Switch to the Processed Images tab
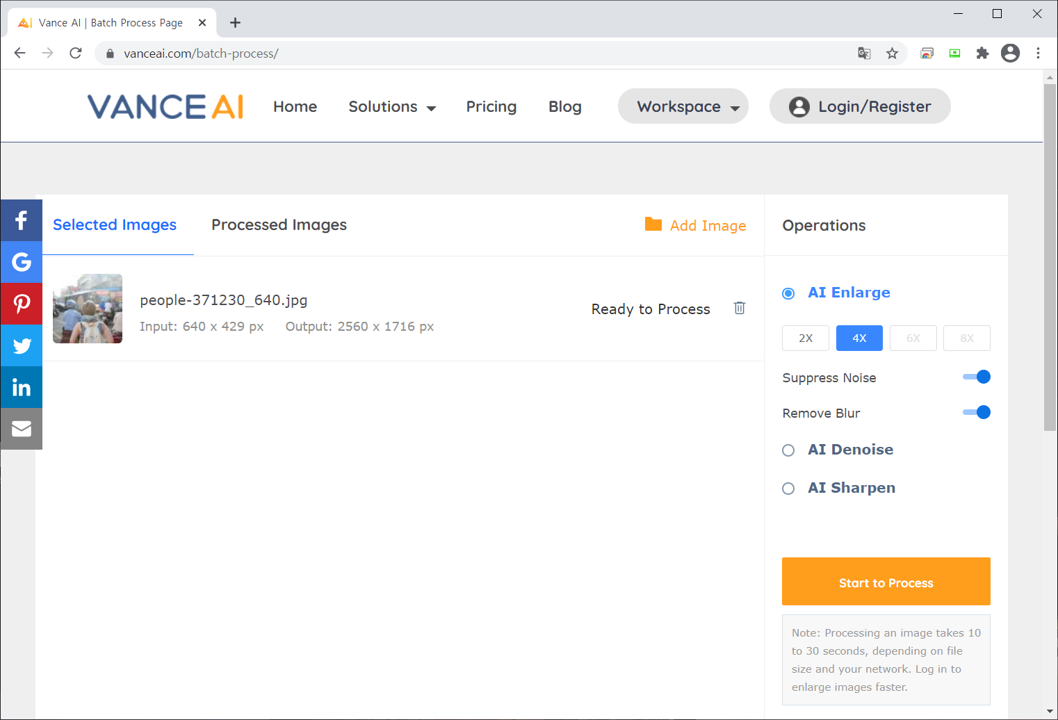Screen dimensions: 1058x720 coord(279,225)
